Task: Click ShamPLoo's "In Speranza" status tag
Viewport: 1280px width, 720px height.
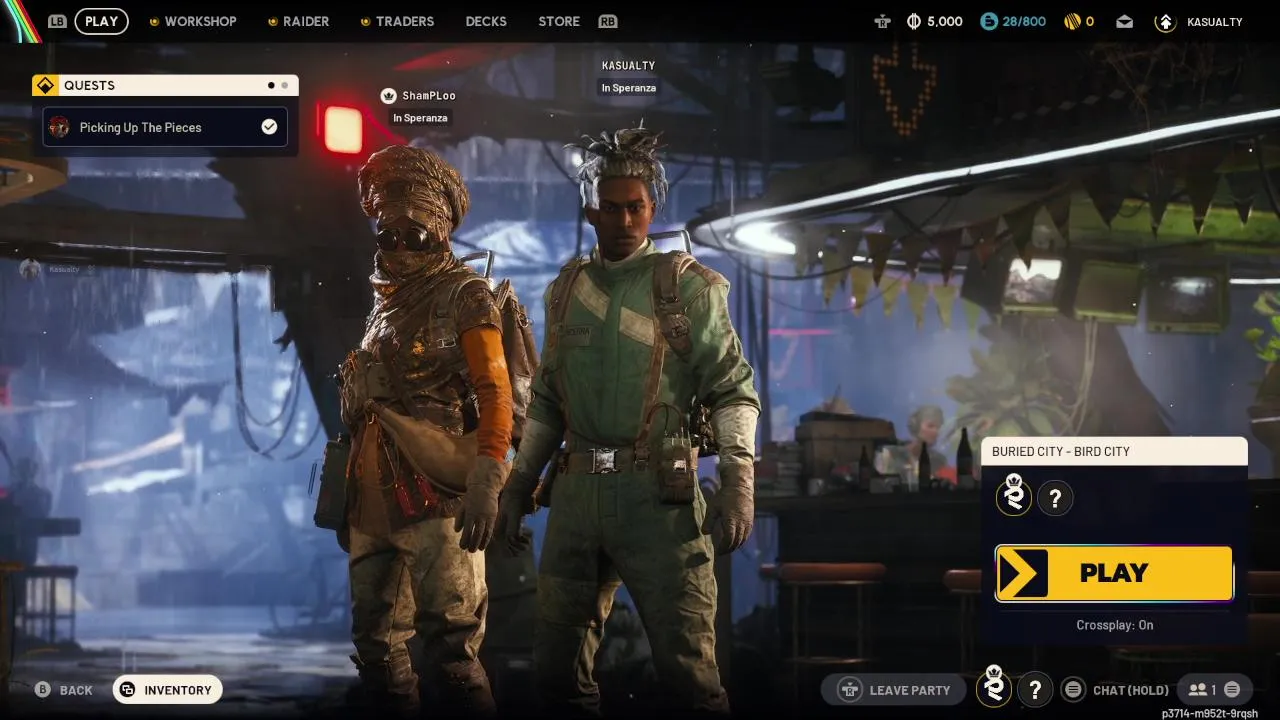Action: coord(420,118)
